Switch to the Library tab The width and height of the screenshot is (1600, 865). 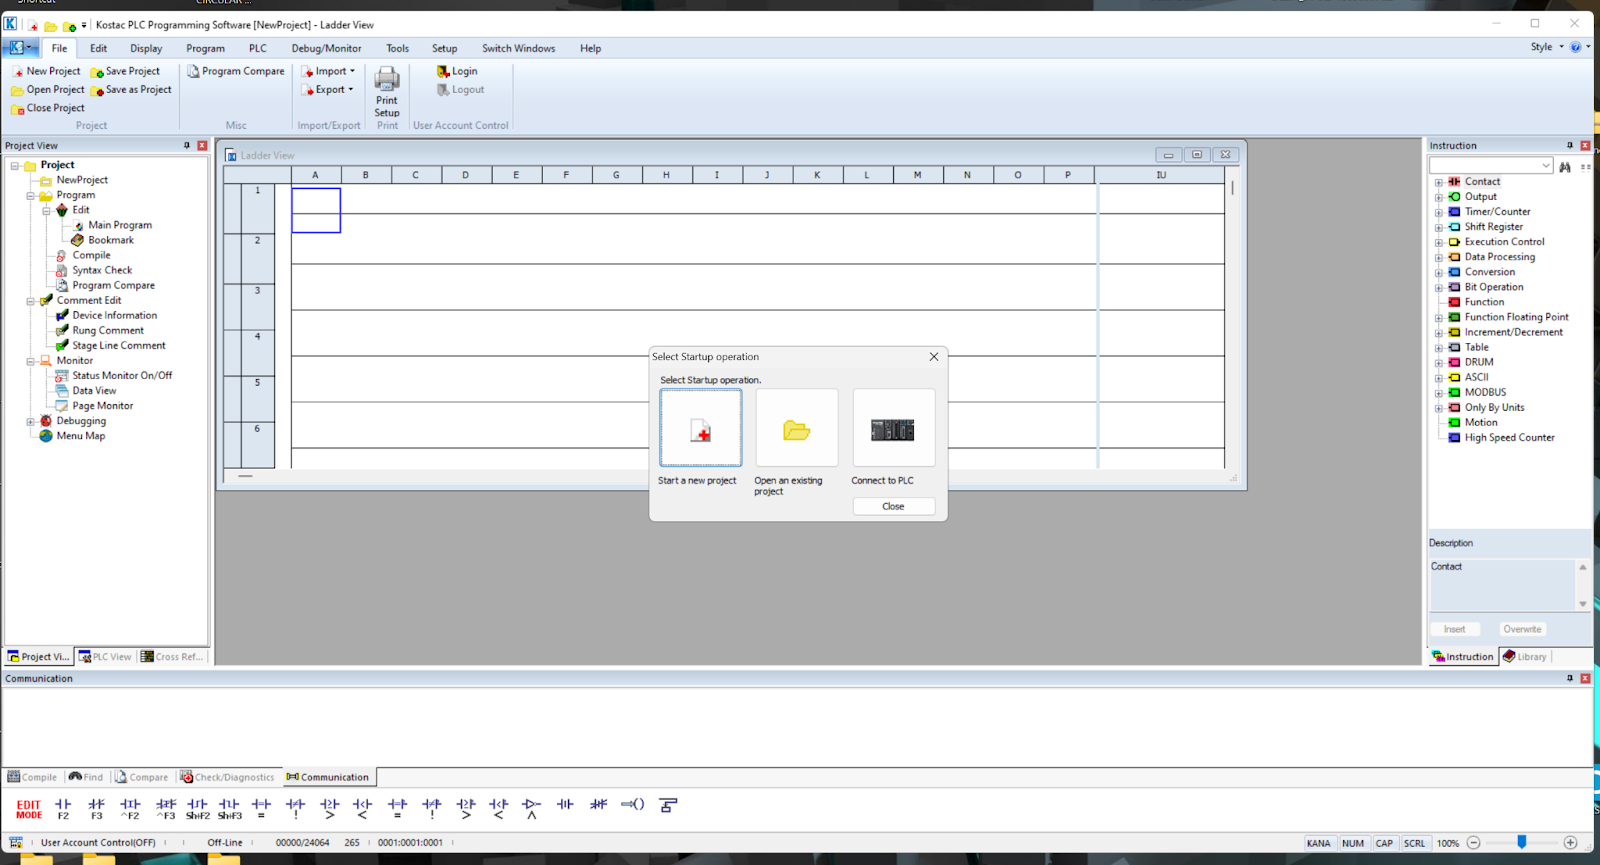point(1524,657)
